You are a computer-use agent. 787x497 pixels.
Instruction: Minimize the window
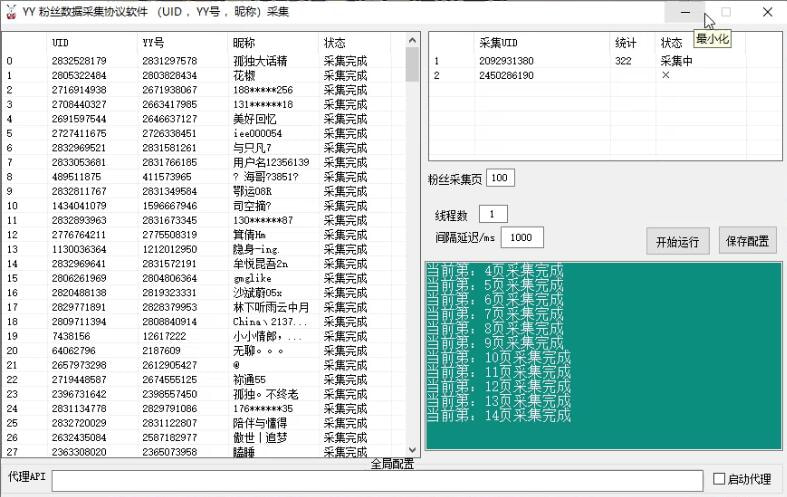pos(685,12)
